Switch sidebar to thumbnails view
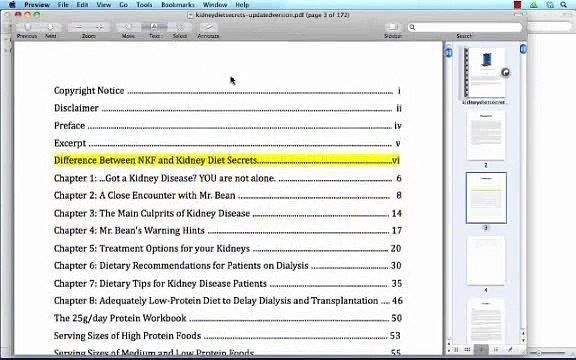The image size is (576, 360). coord(482,349)
